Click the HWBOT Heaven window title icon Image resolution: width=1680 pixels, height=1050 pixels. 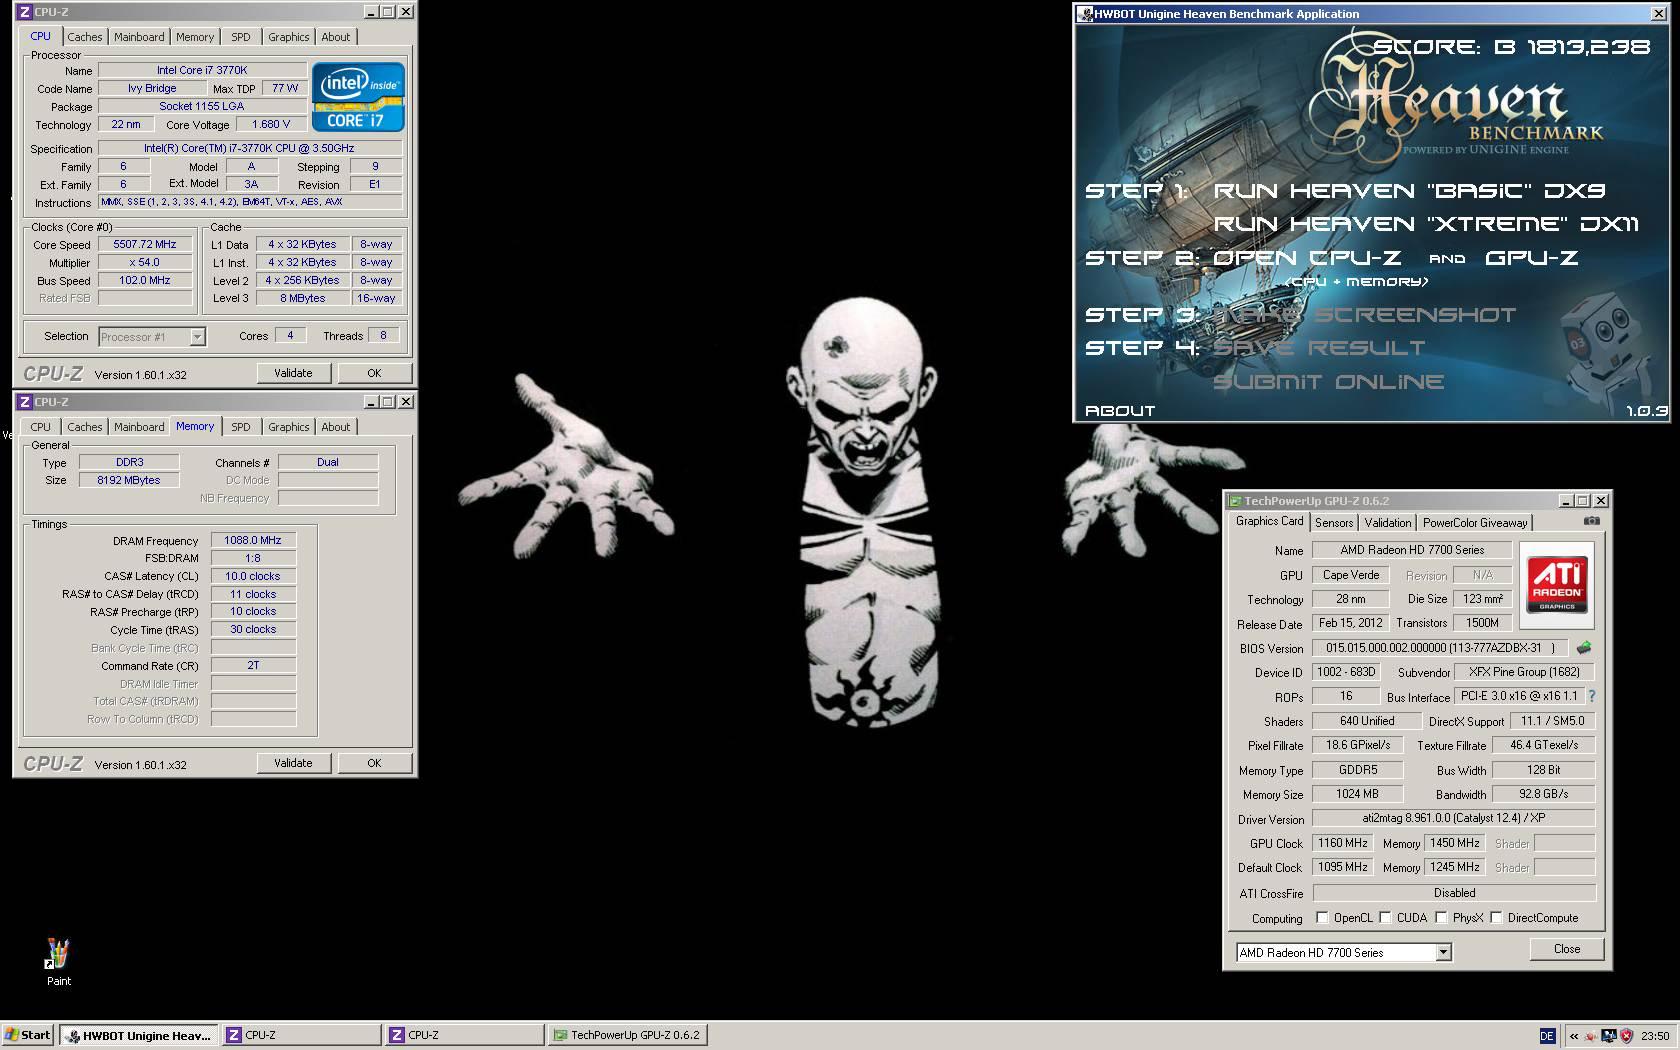coord(1085,14)
